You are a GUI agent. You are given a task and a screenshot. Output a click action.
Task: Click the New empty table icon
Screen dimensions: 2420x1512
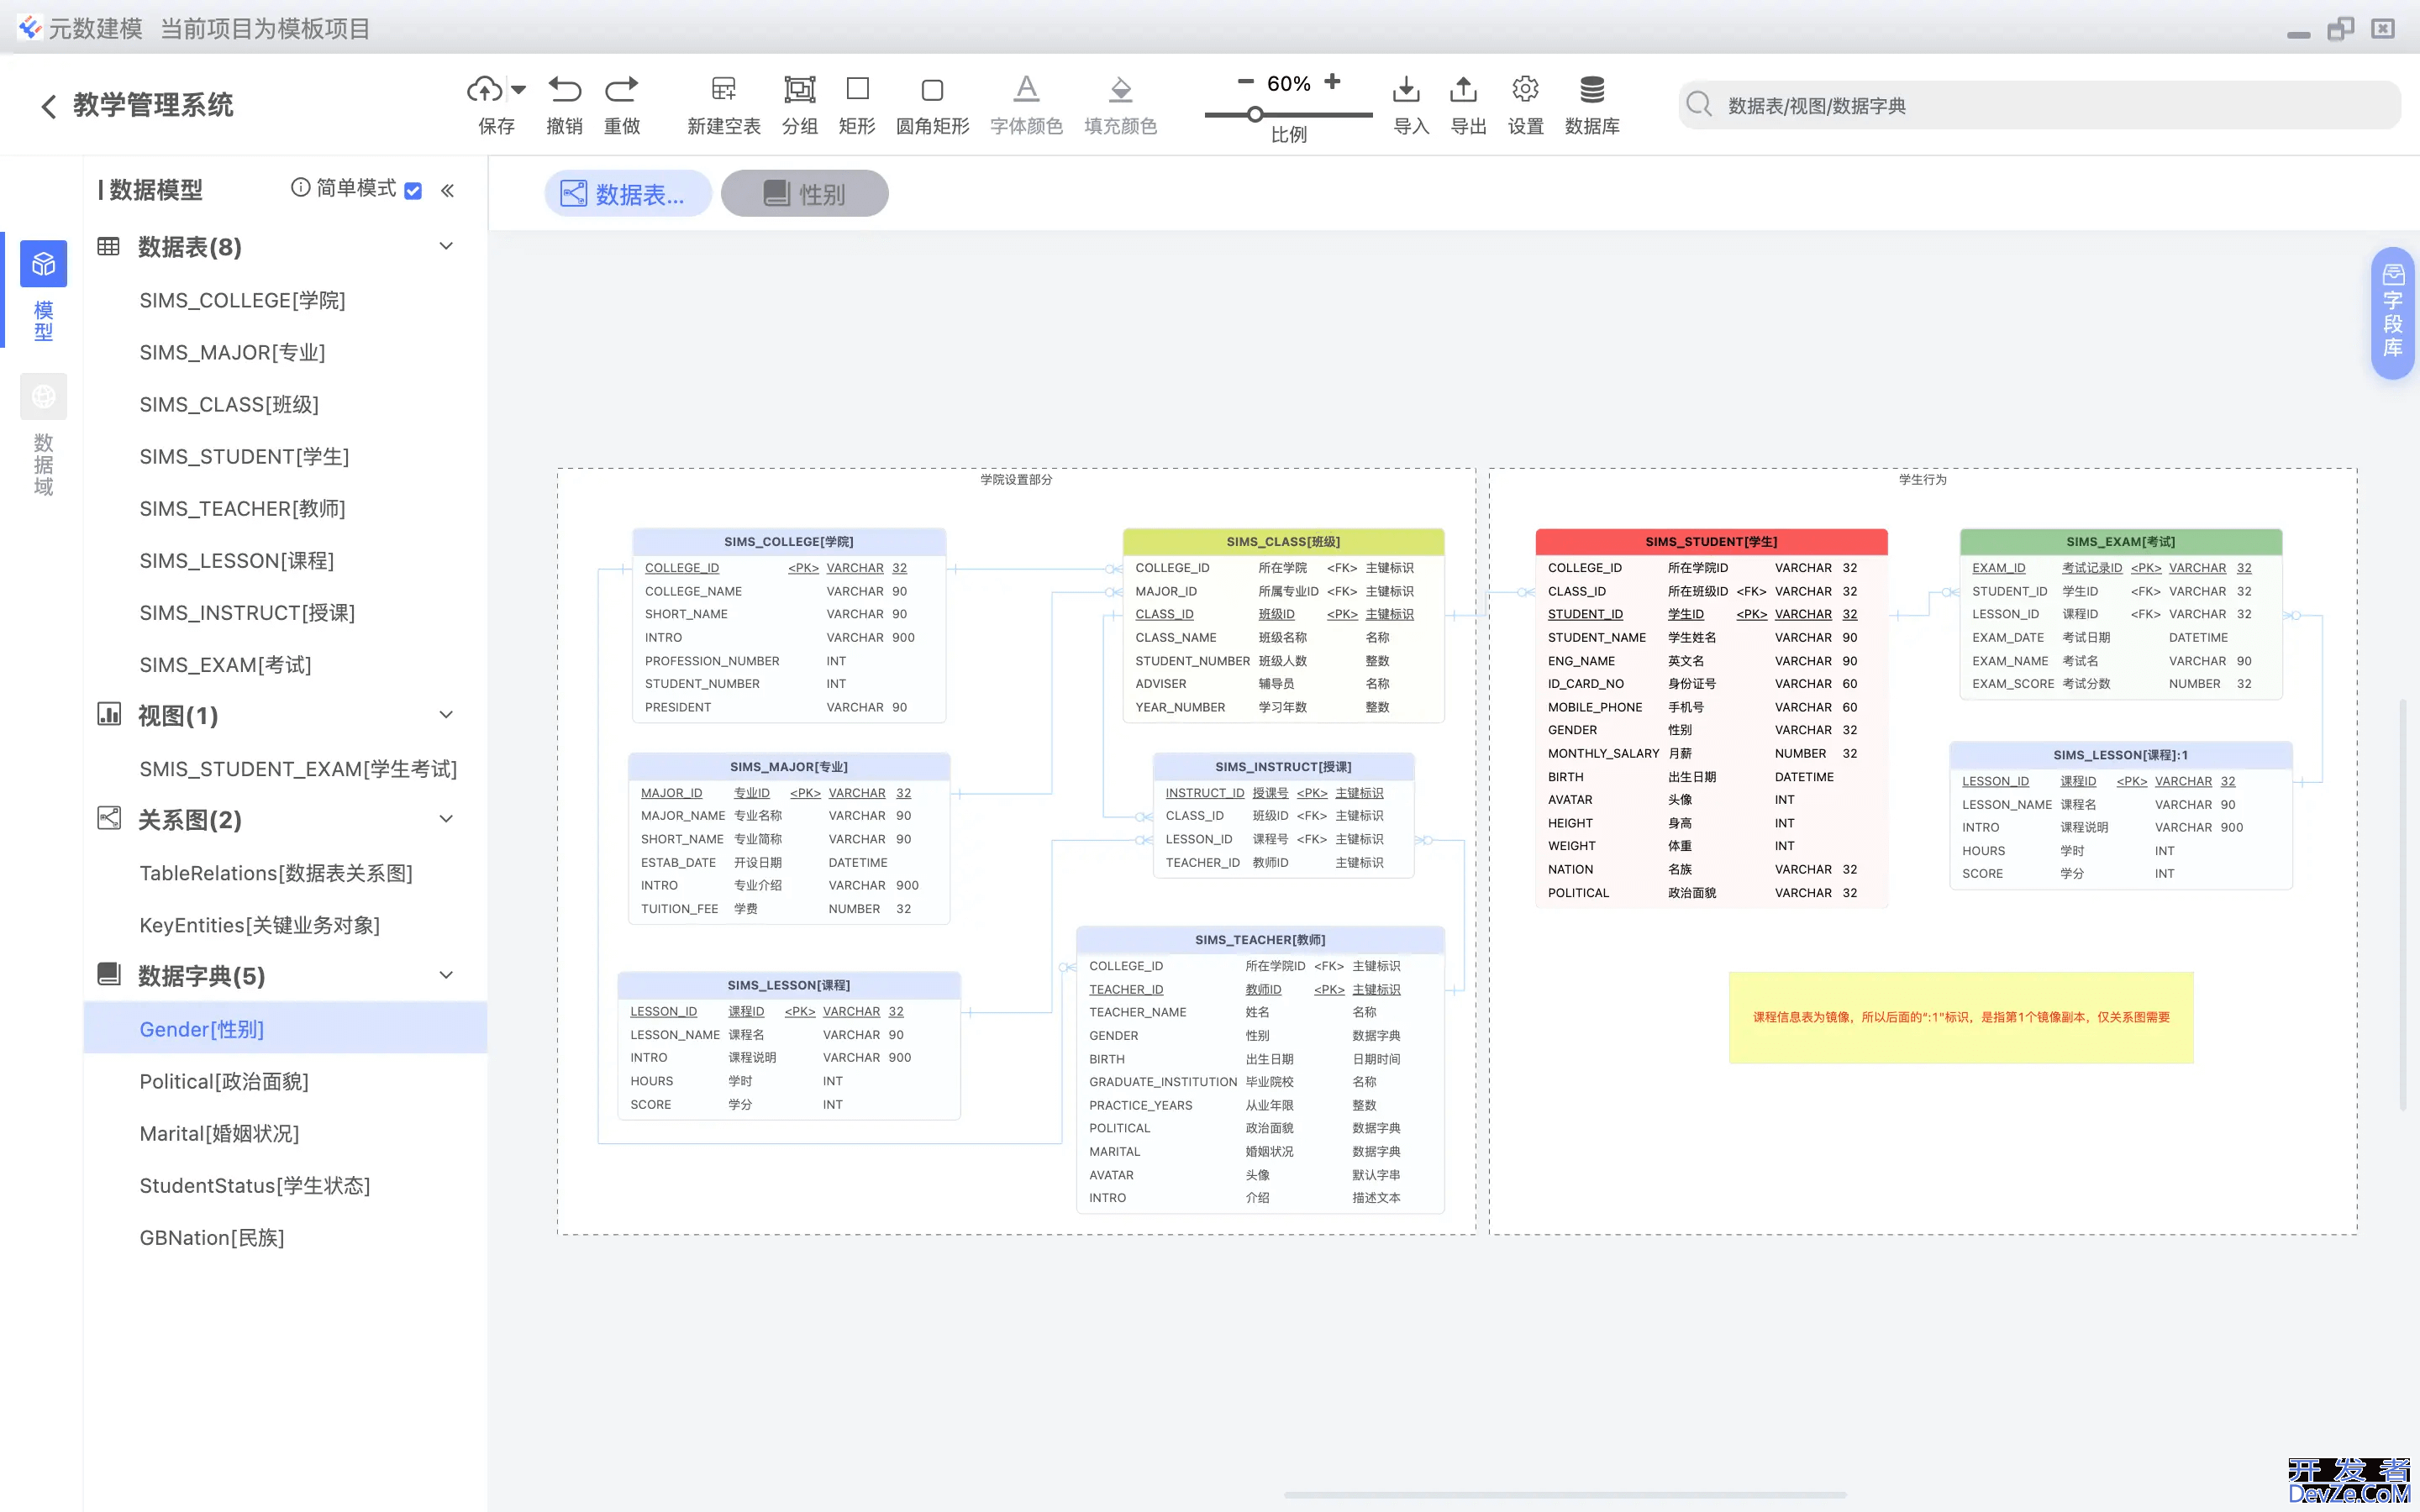[x=723, y=89]
